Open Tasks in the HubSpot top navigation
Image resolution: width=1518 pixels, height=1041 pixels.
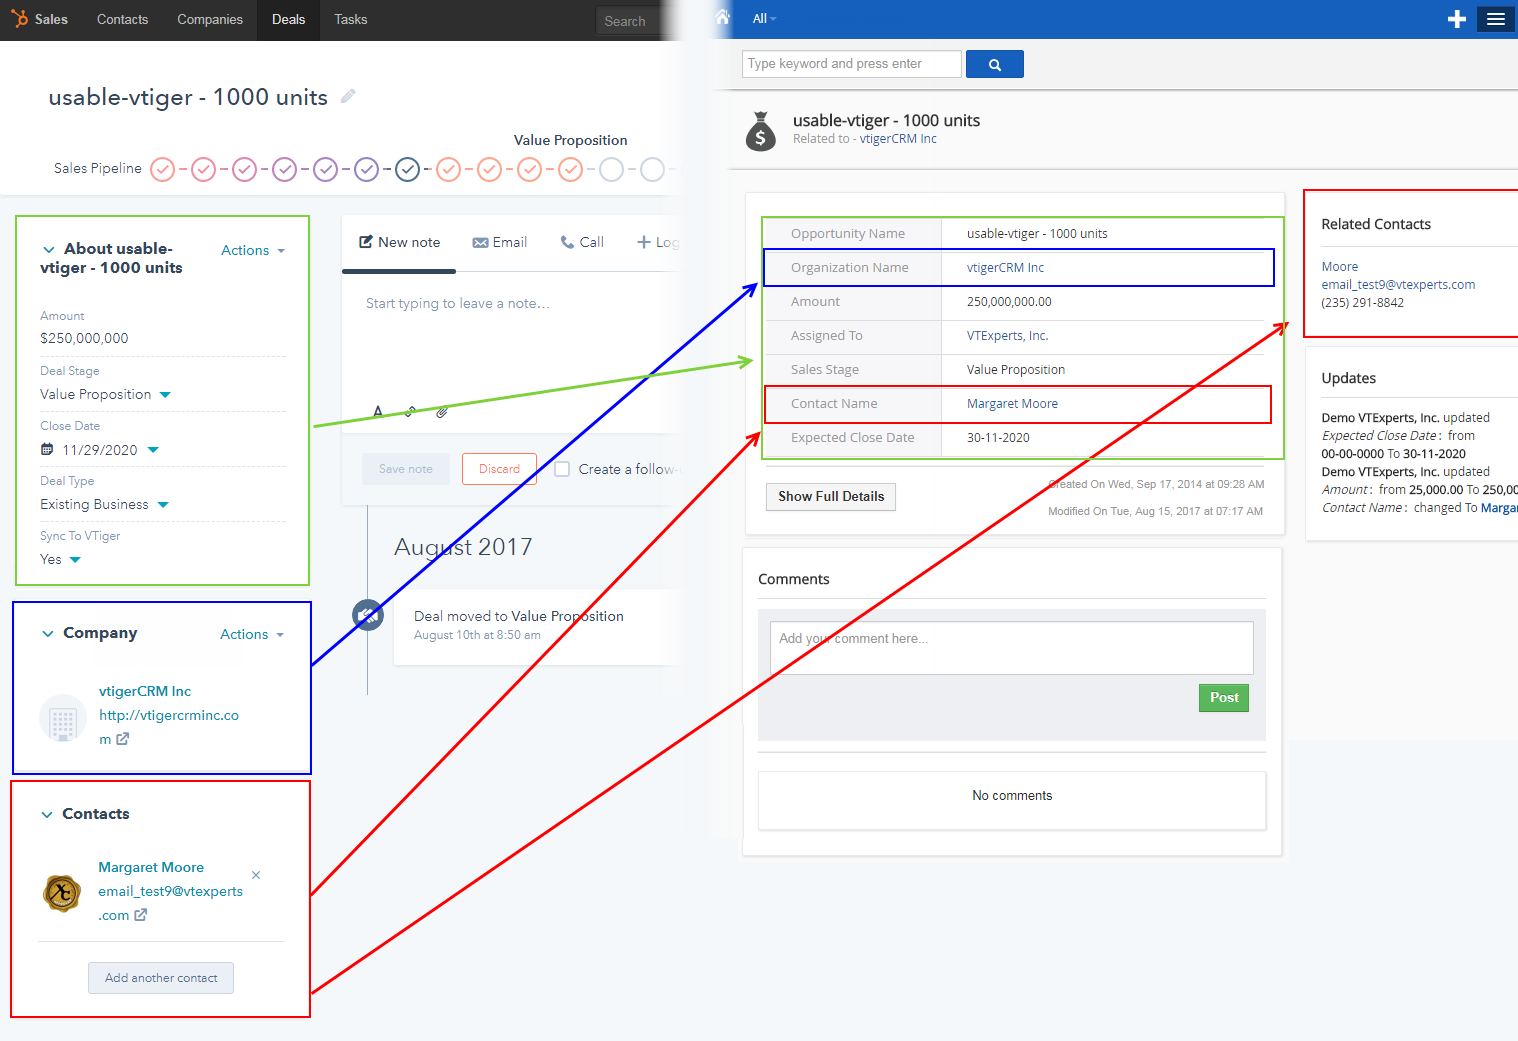coord(351,19)
